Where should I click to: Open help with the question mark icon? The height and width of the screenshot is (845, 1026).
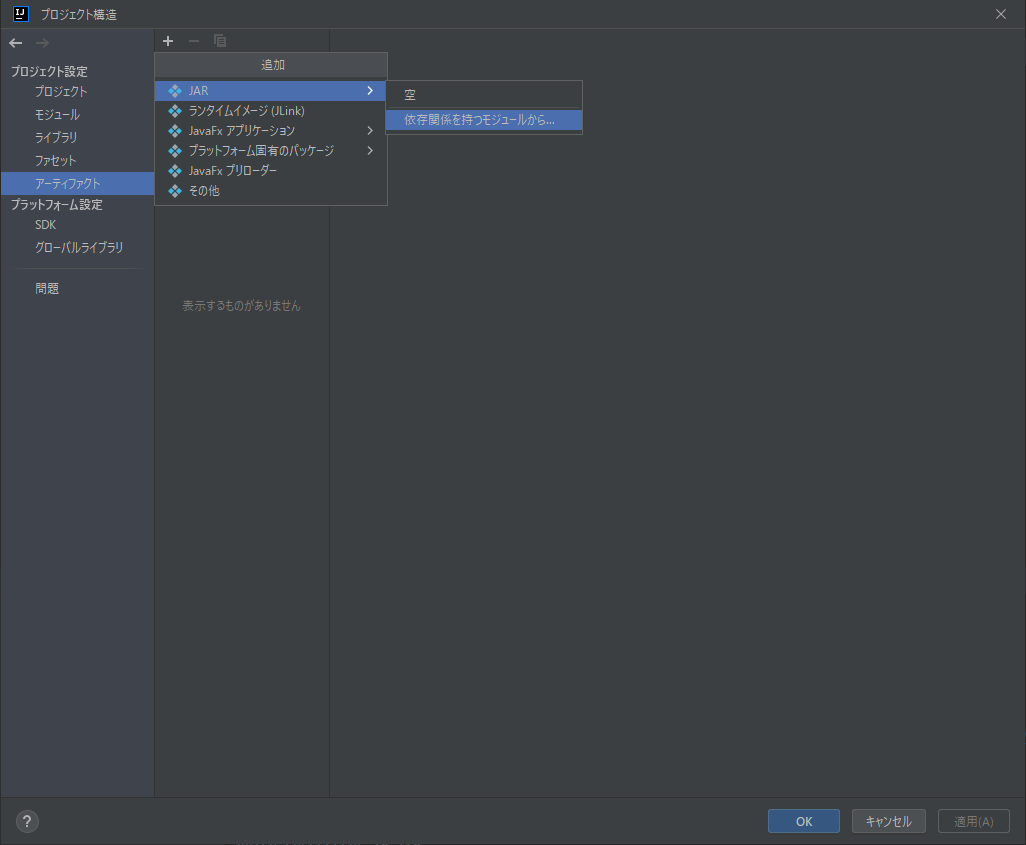click(x=26, y=821)
